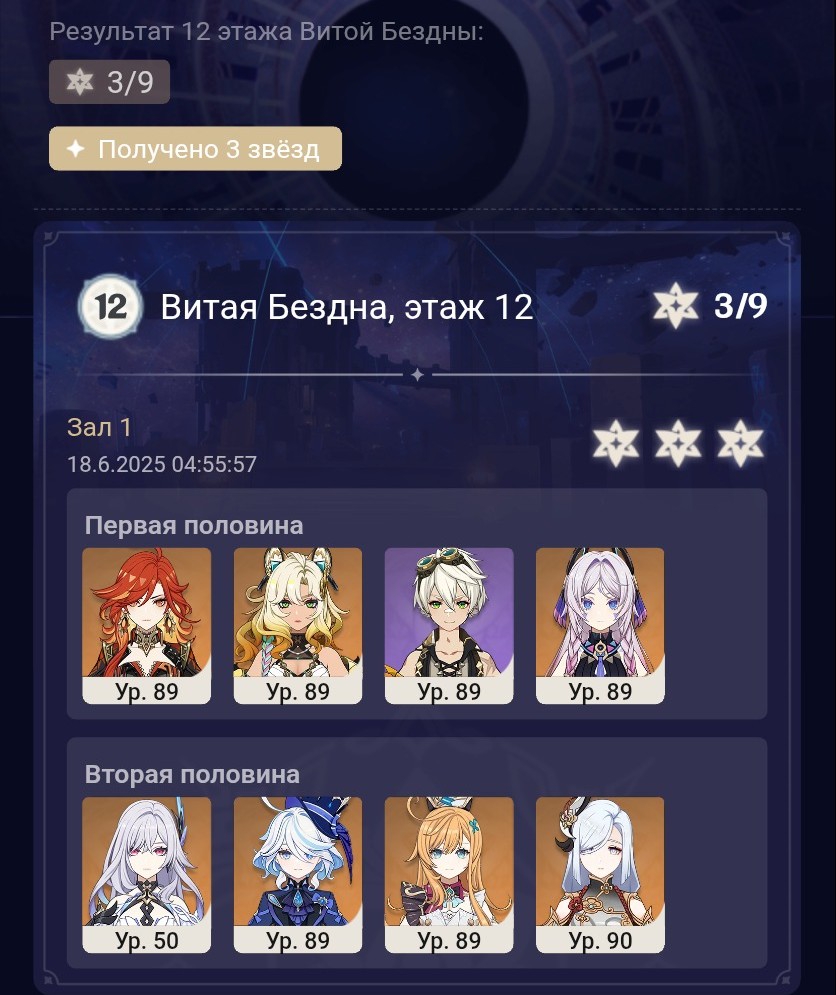Tap the red-haired character portrait in first half
The width and height of the screenshot is (836, 995).
147,626
